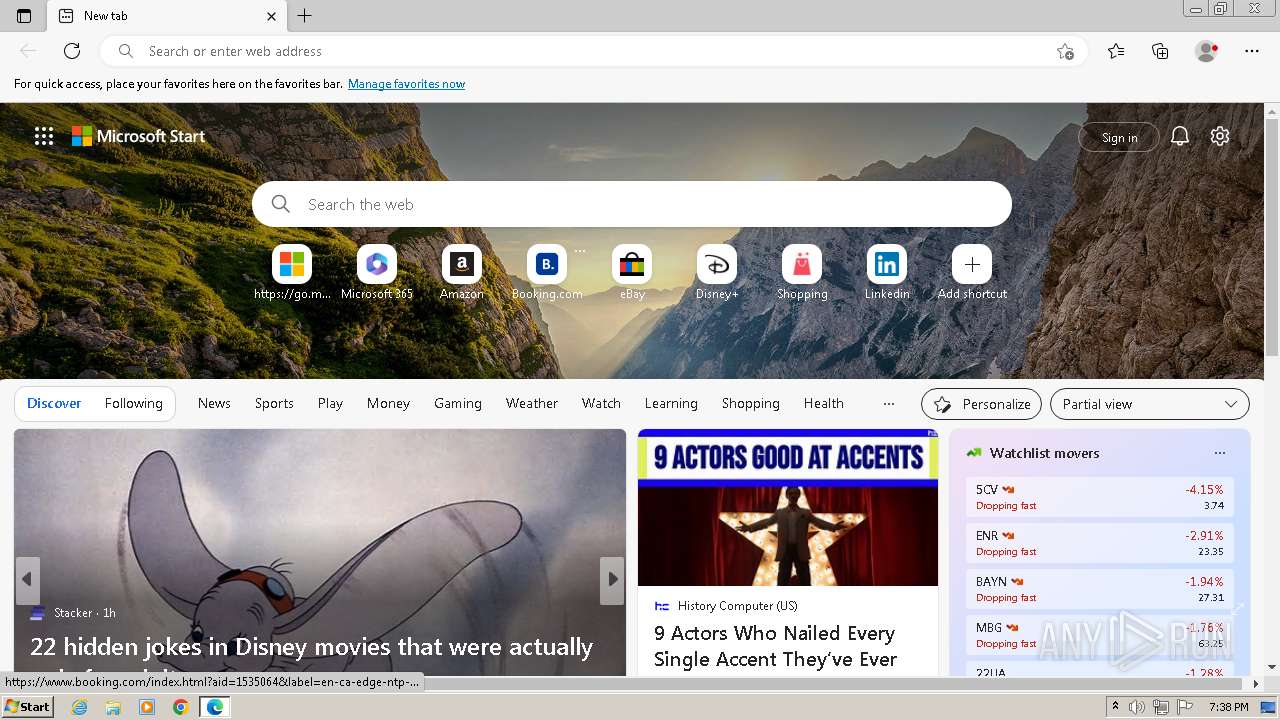
Task: Open 9 Actors Good at Accents thumbnail
Action: 788,508
